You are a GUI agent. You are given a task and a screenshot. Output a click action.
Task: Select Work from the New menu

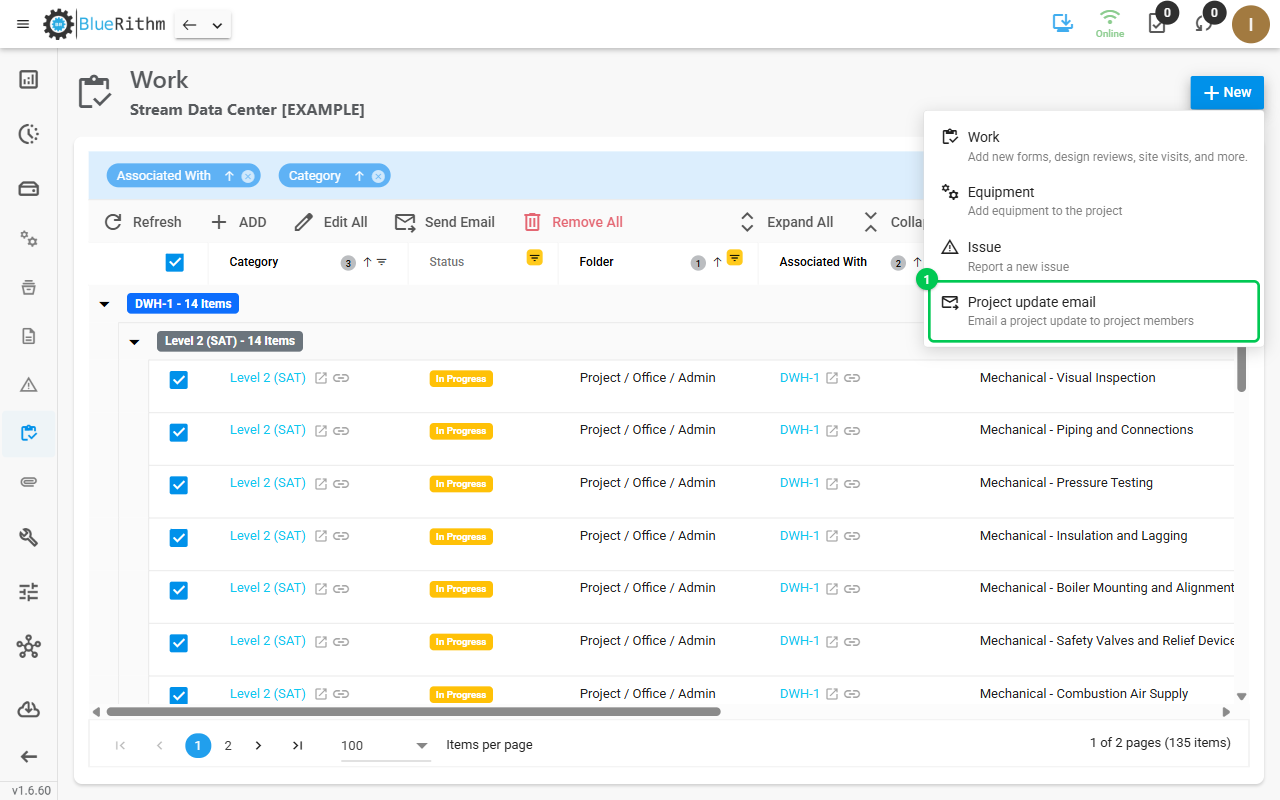pos(1094,146)
